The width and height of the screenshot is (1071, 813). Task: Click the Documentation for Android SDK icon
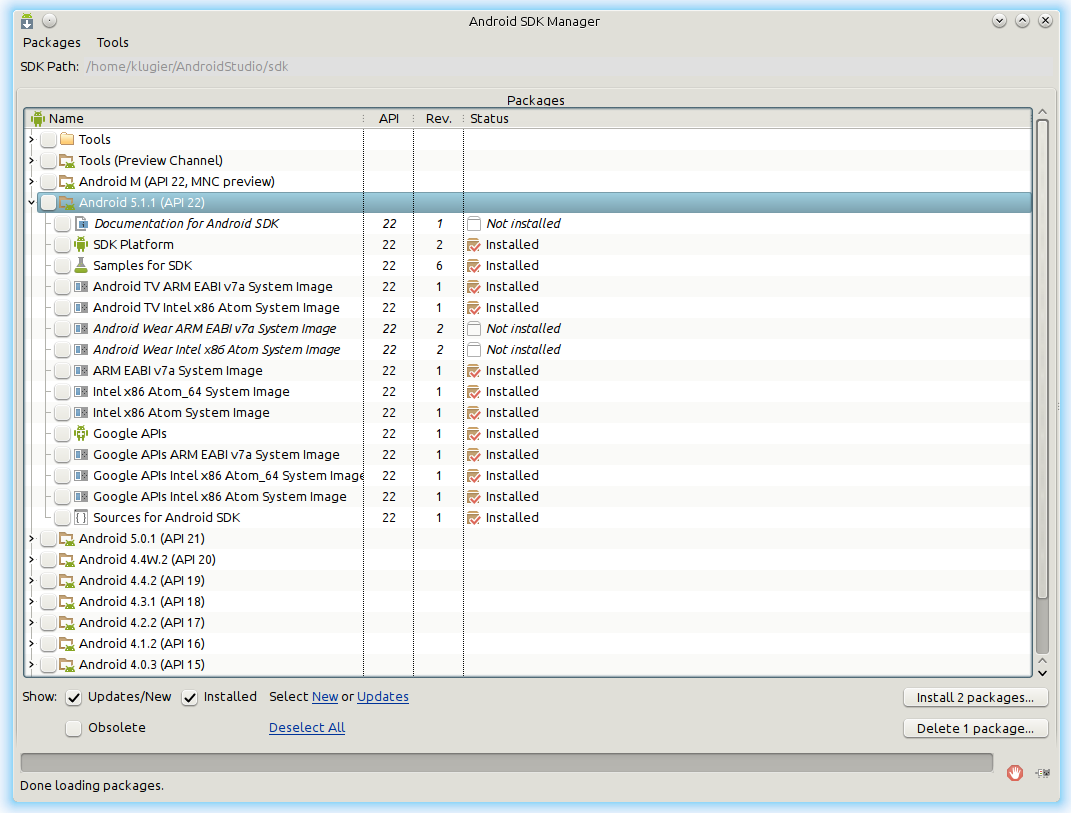(x=81, y=224)
